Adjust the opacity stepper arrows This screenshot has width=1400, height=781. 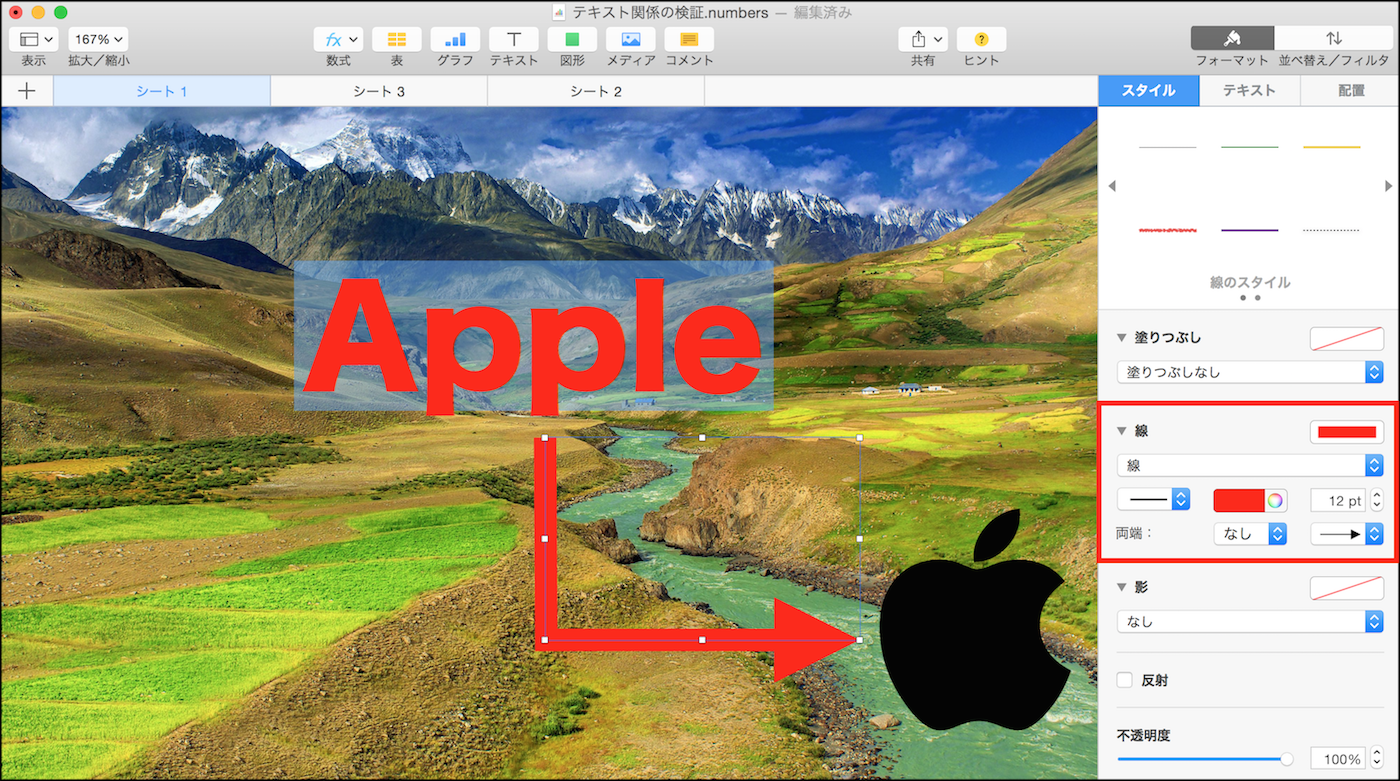[x=1377, y=759]
